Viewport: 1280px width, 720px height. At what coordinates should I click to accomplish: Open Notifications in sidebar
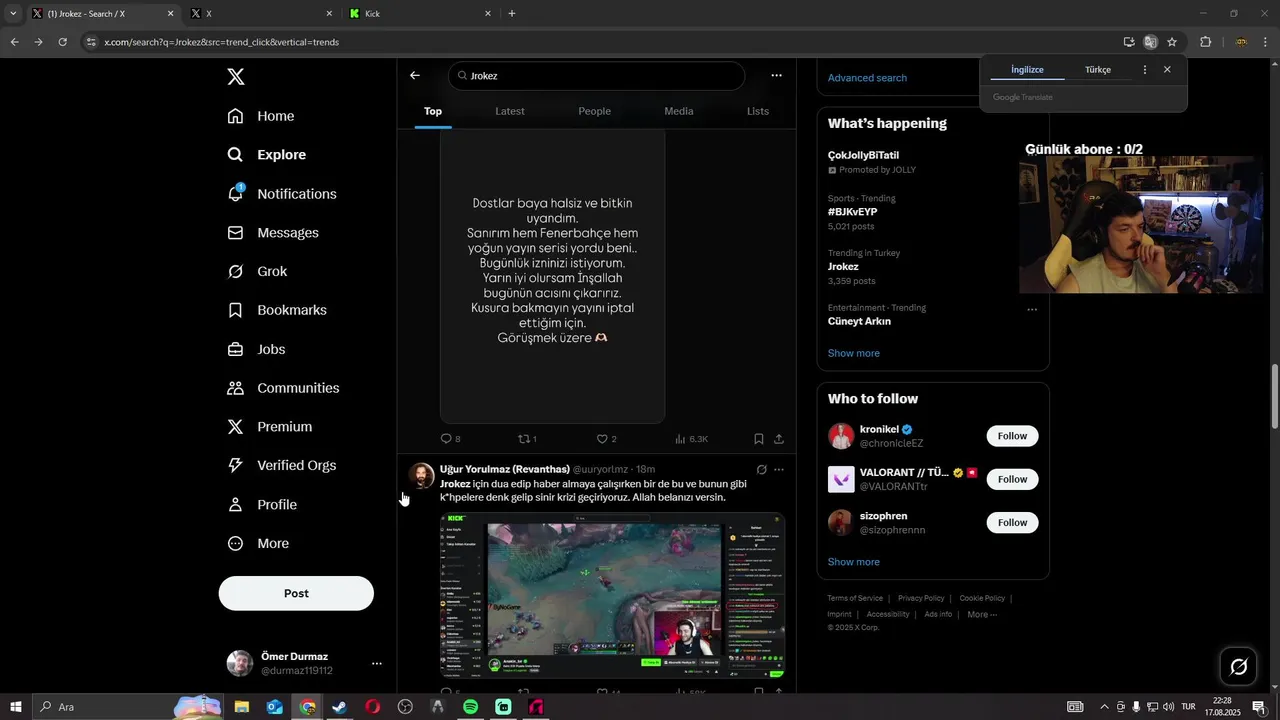coord(282,194)
